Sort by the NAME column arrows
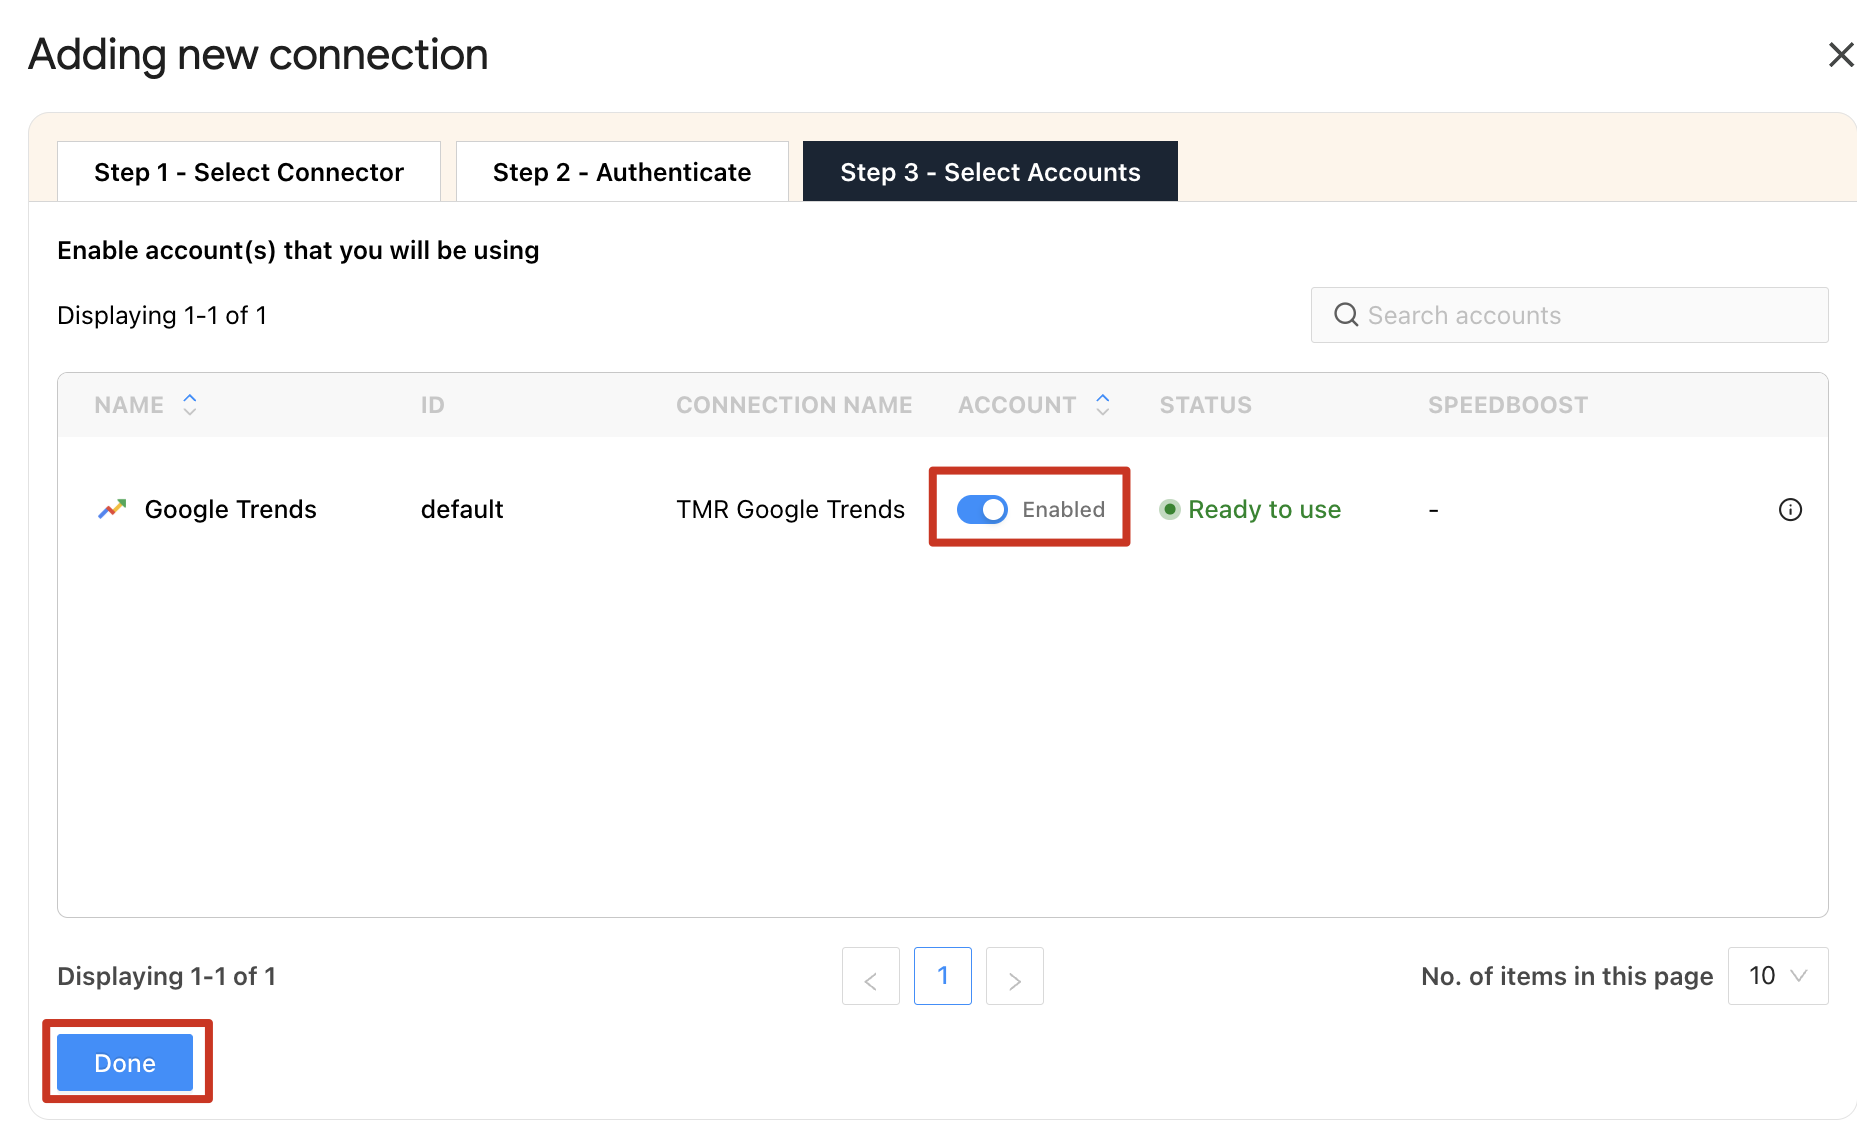 (190, 404)
